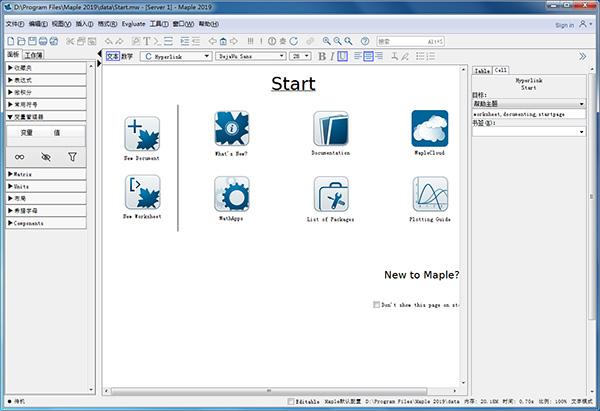Image resolution: width=600 pixels, height=411 pixels.
Task: Toggle the Editable checkbox in status bar
Action: point(291,401)
